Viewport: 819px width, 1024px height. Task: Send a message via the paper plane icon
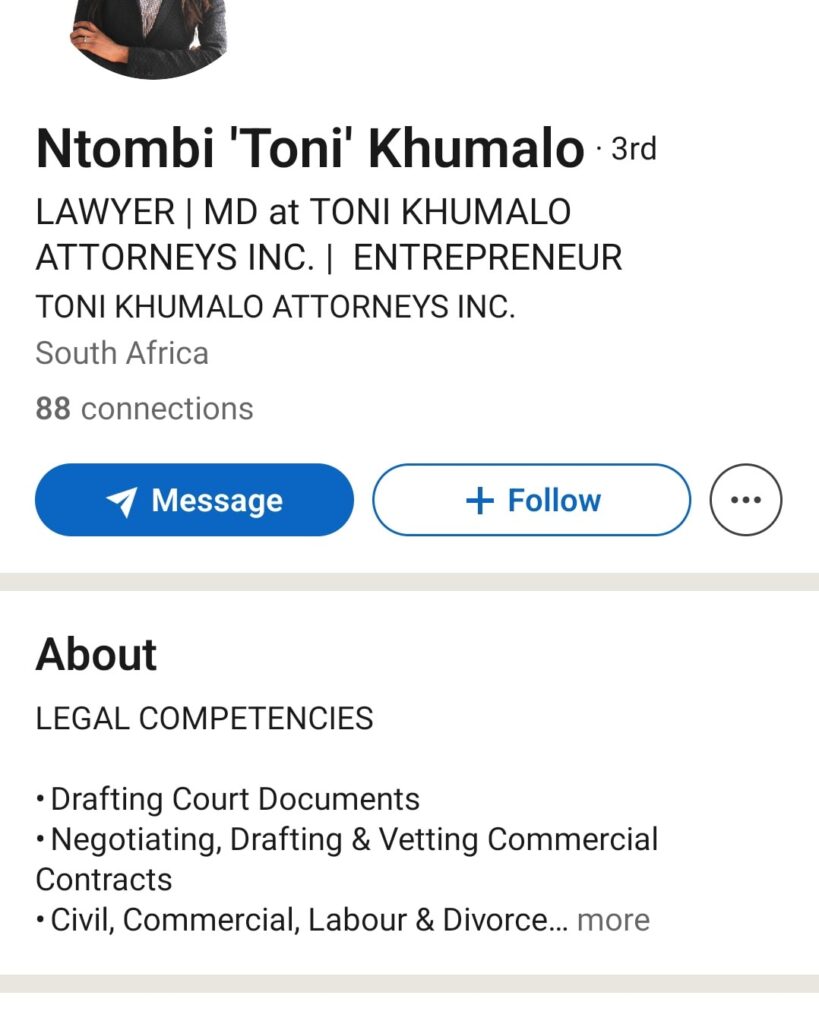[x=121, y=502]
